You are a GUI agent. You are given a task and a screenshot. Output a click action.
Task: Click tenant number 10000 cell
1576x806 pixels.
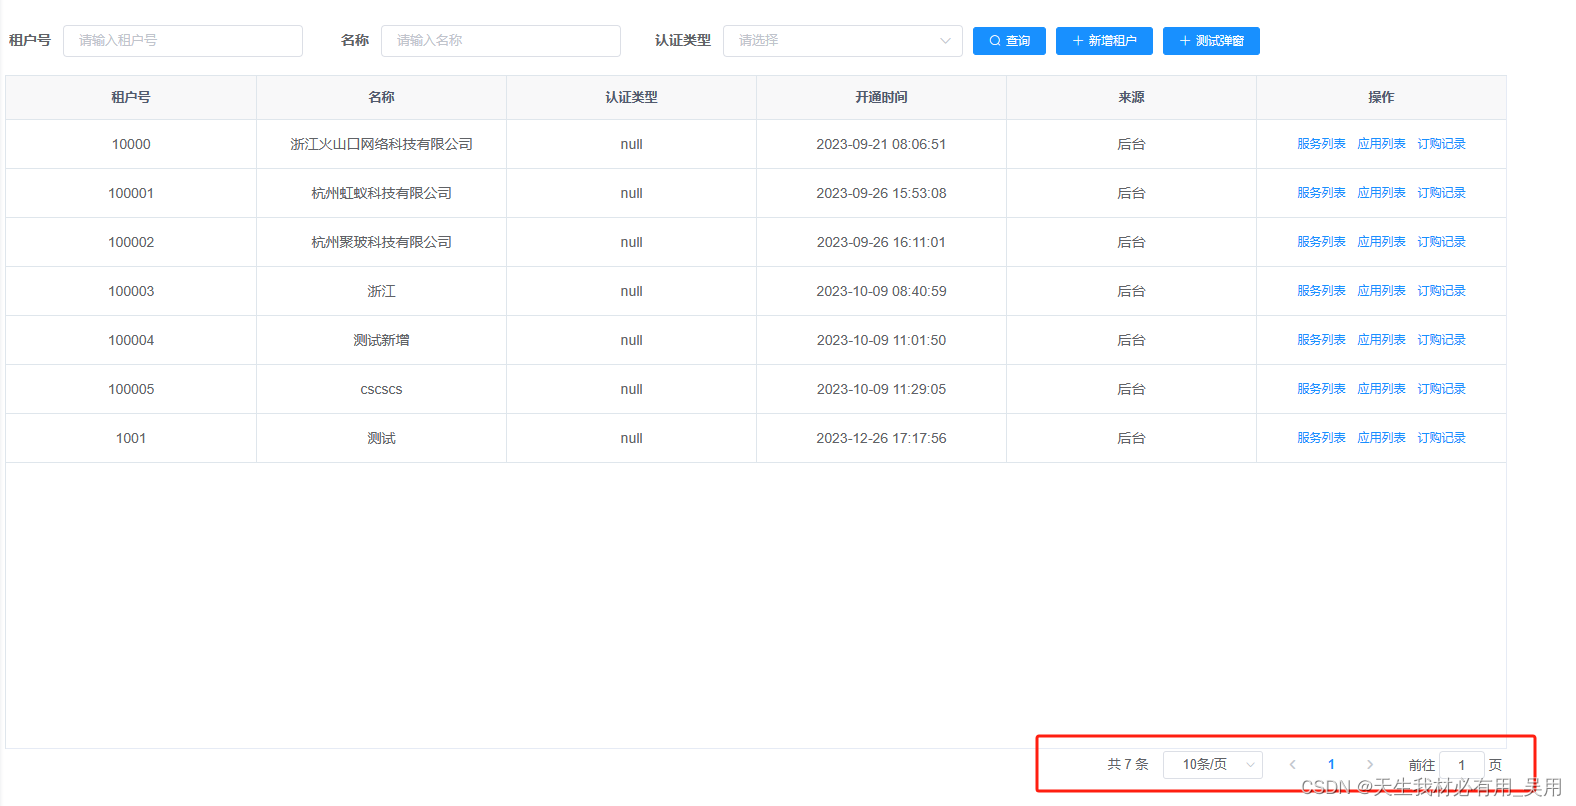pyautogui.click(x=131, y=144)
